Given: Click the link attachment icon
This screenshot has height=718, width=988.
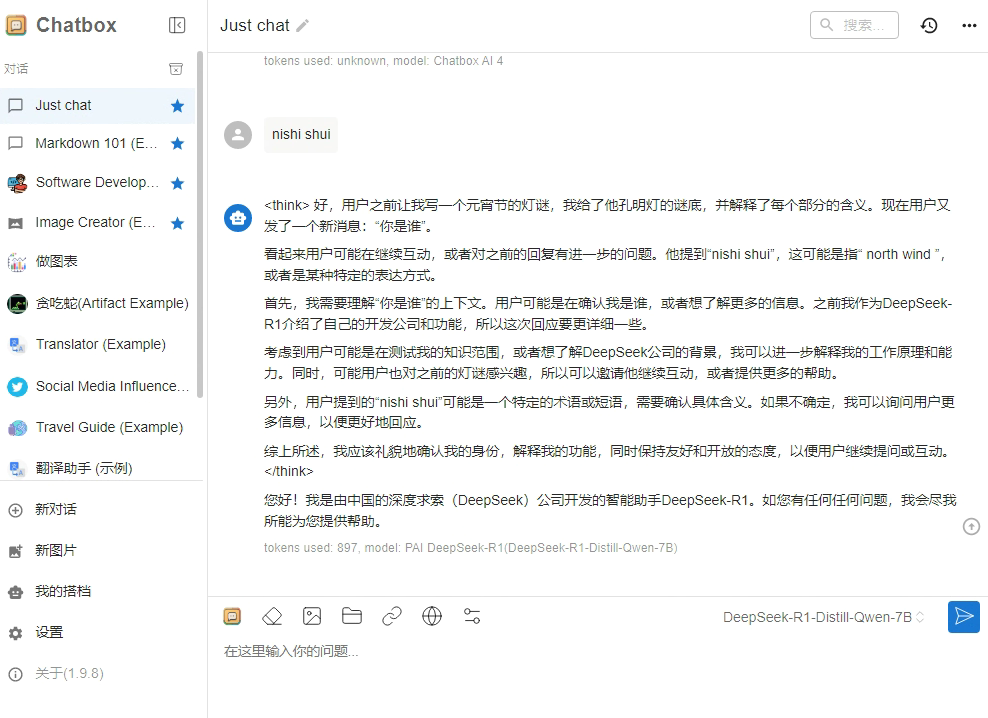Looking at the screenshot, I should 392,616.
